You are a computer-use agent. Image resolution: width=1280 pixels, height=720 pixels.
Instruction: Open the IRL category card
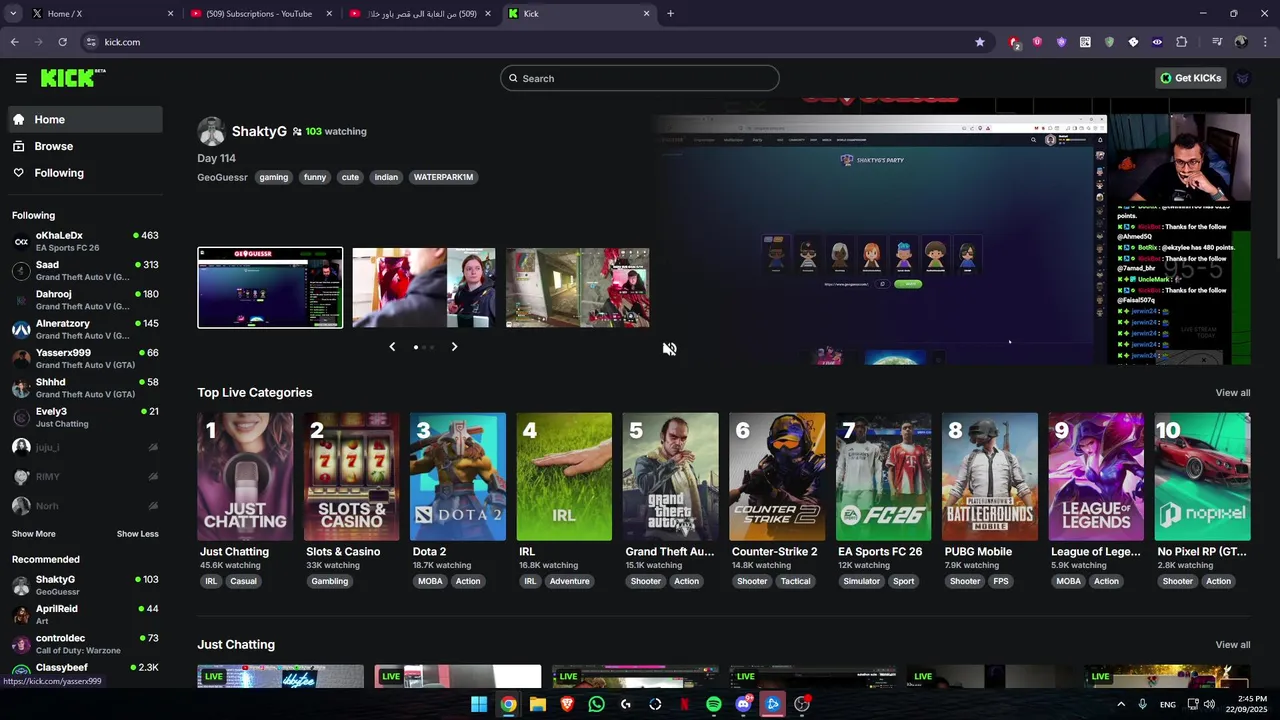coord(564,477)
